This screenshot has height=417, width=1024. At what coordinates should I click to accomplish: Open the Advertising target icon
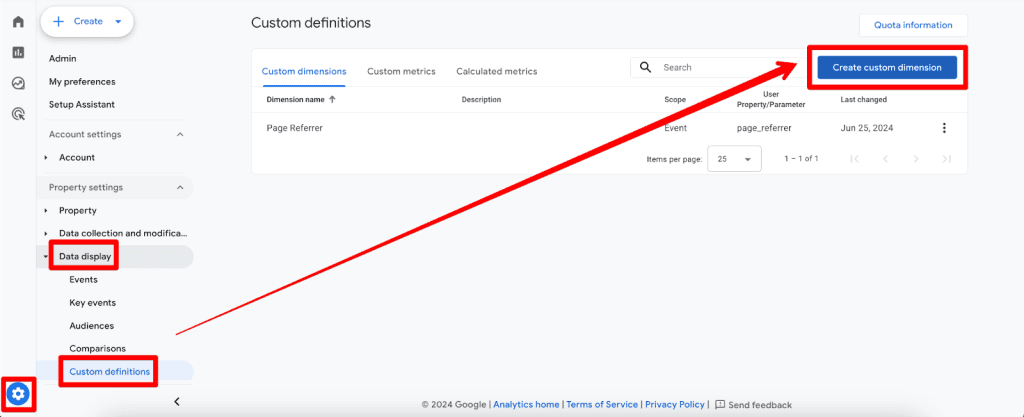pos(18,114)
